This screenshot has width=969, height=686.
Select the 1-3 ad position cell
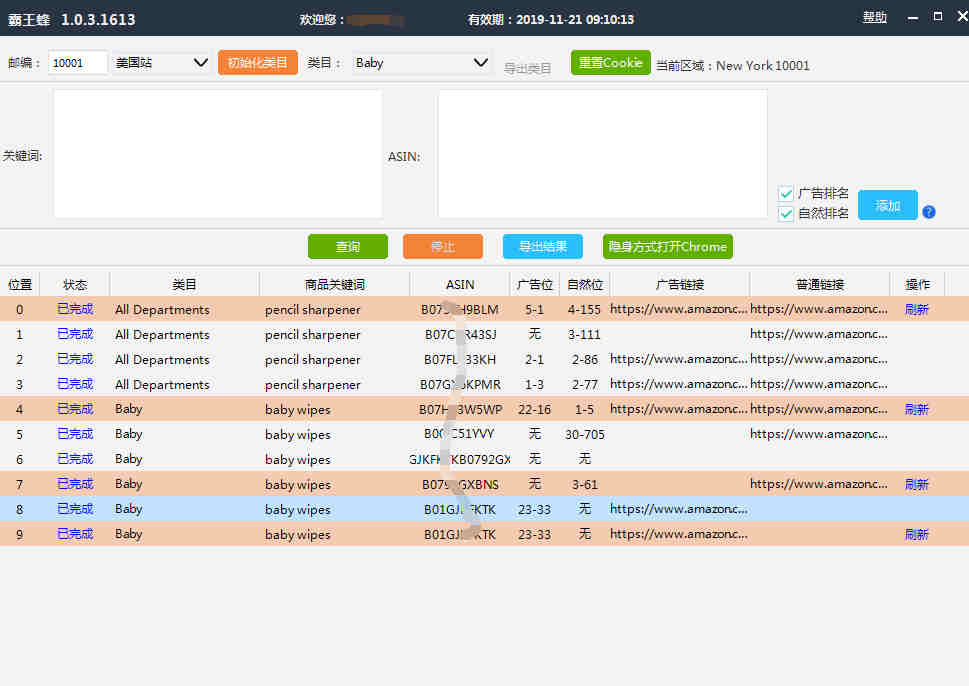pyautogui.click(x=535, y=384)
